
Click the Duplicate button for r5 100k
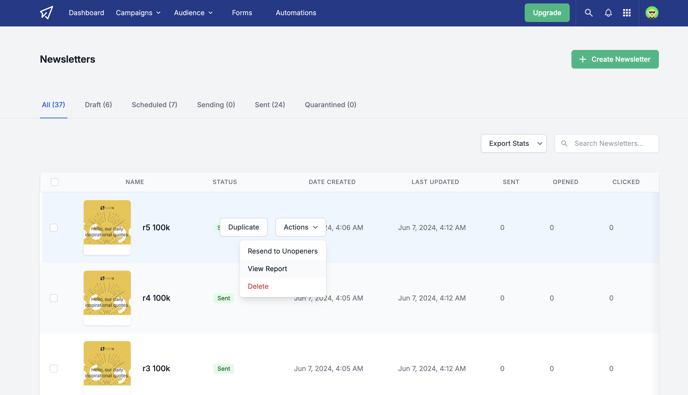244,227
